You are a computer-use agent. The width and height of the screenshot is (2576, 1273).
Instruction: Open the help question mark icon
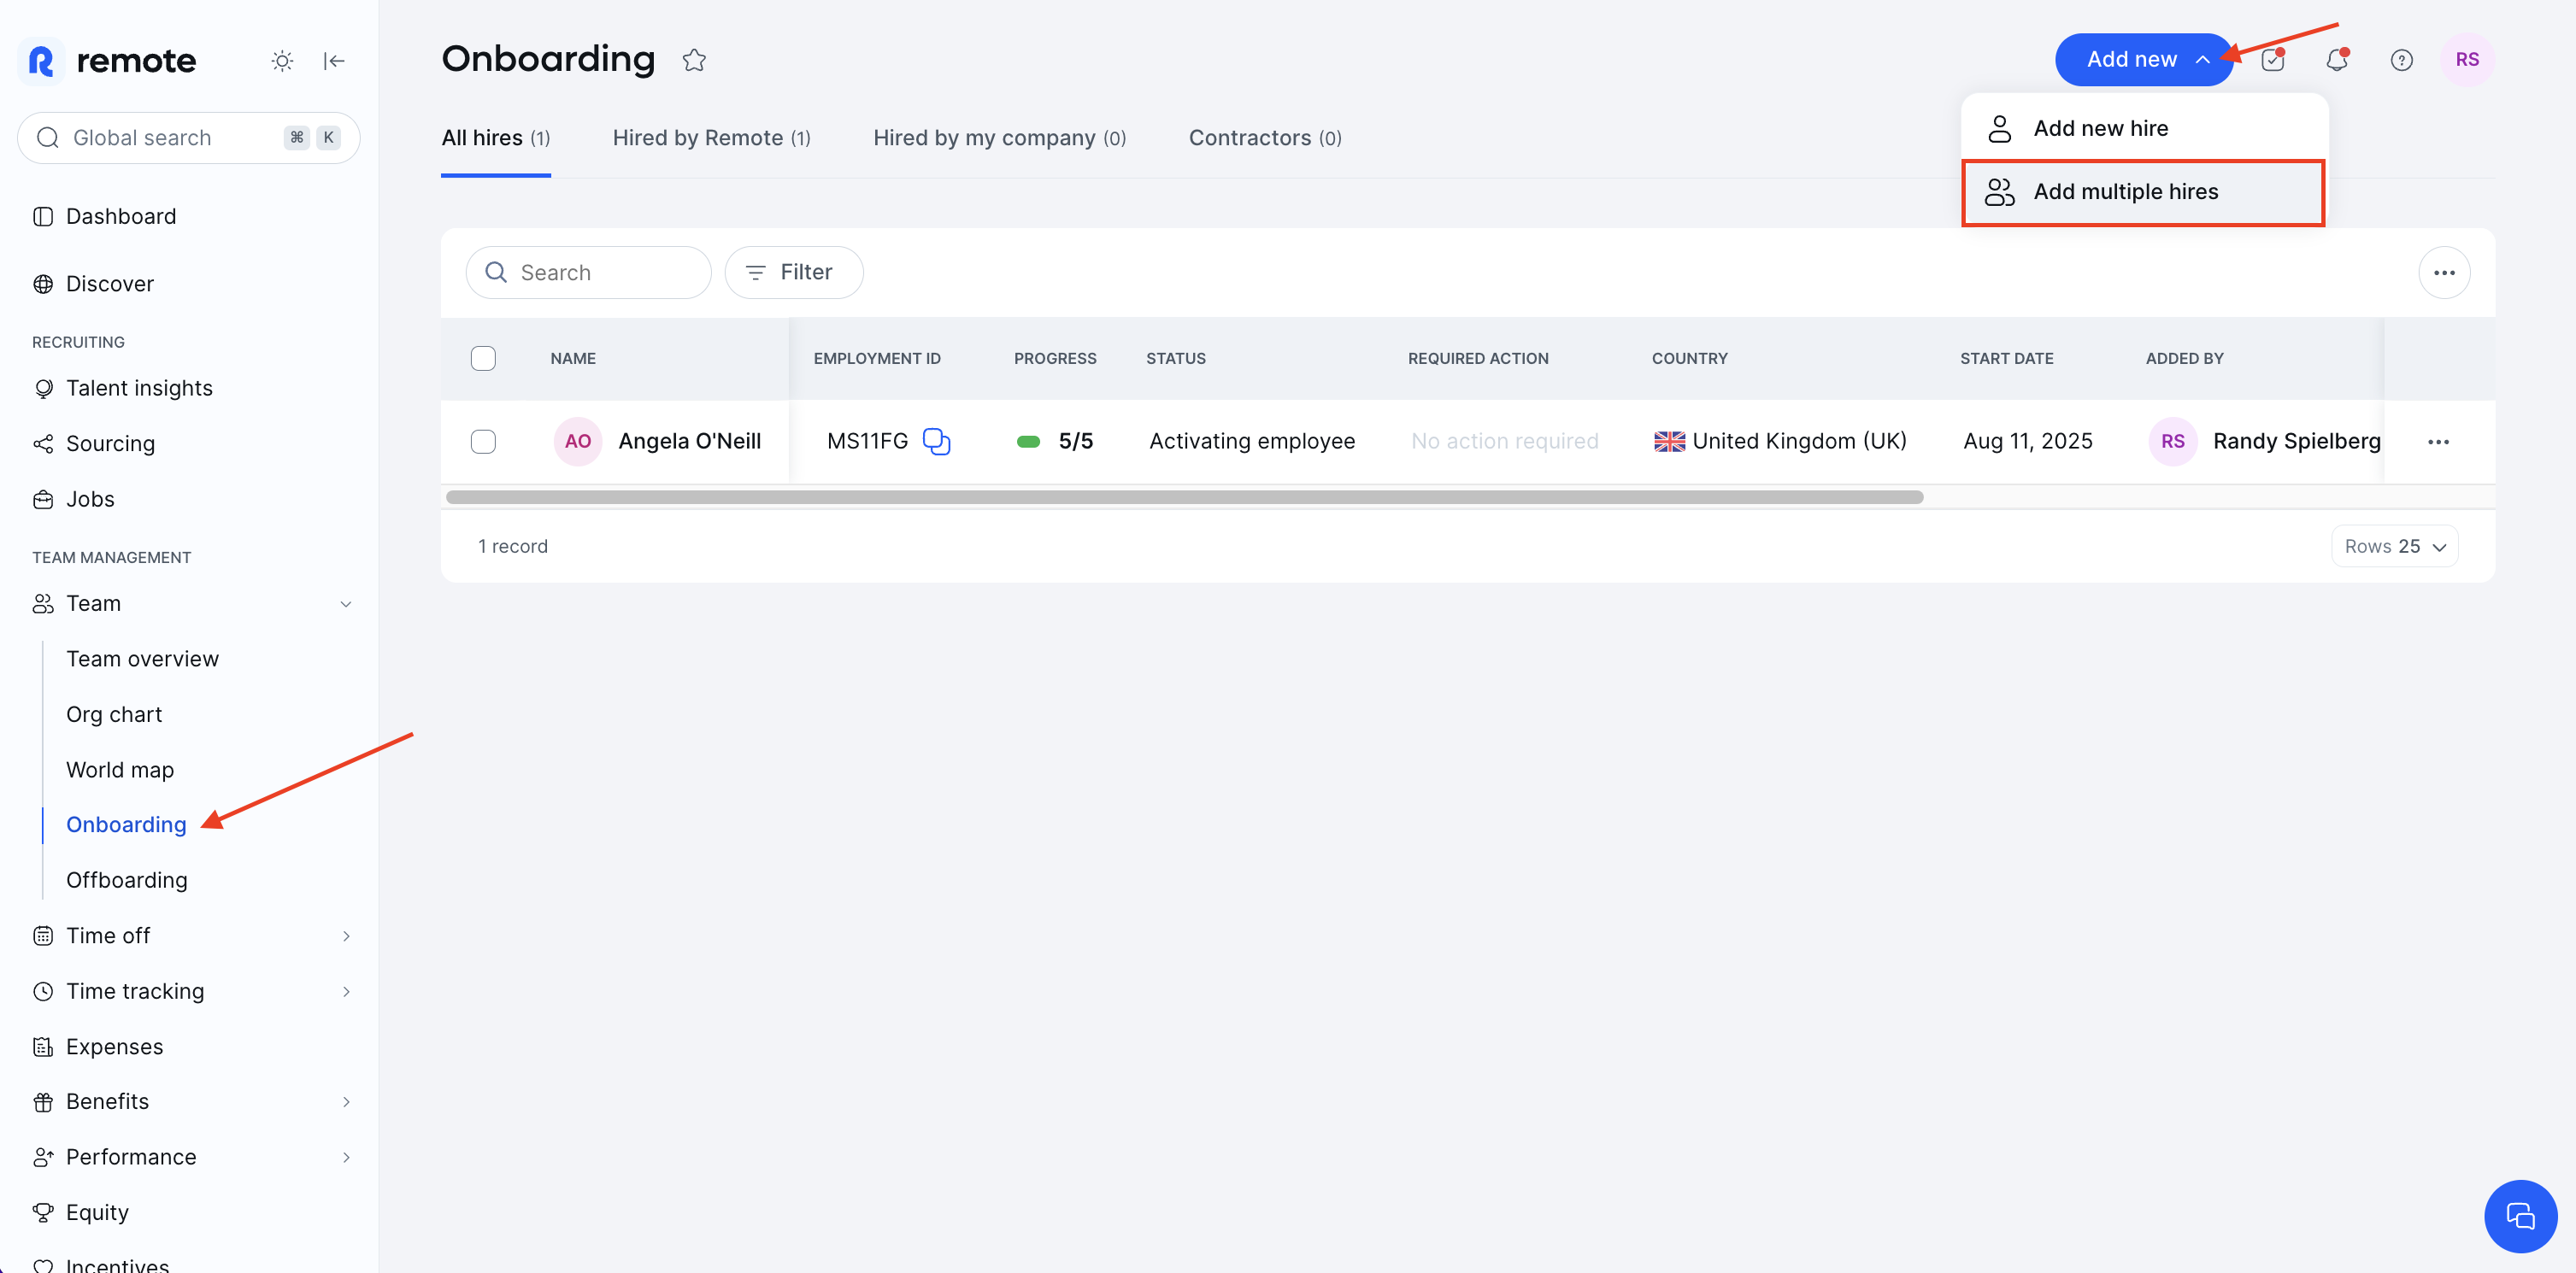tap(2401, 60)
